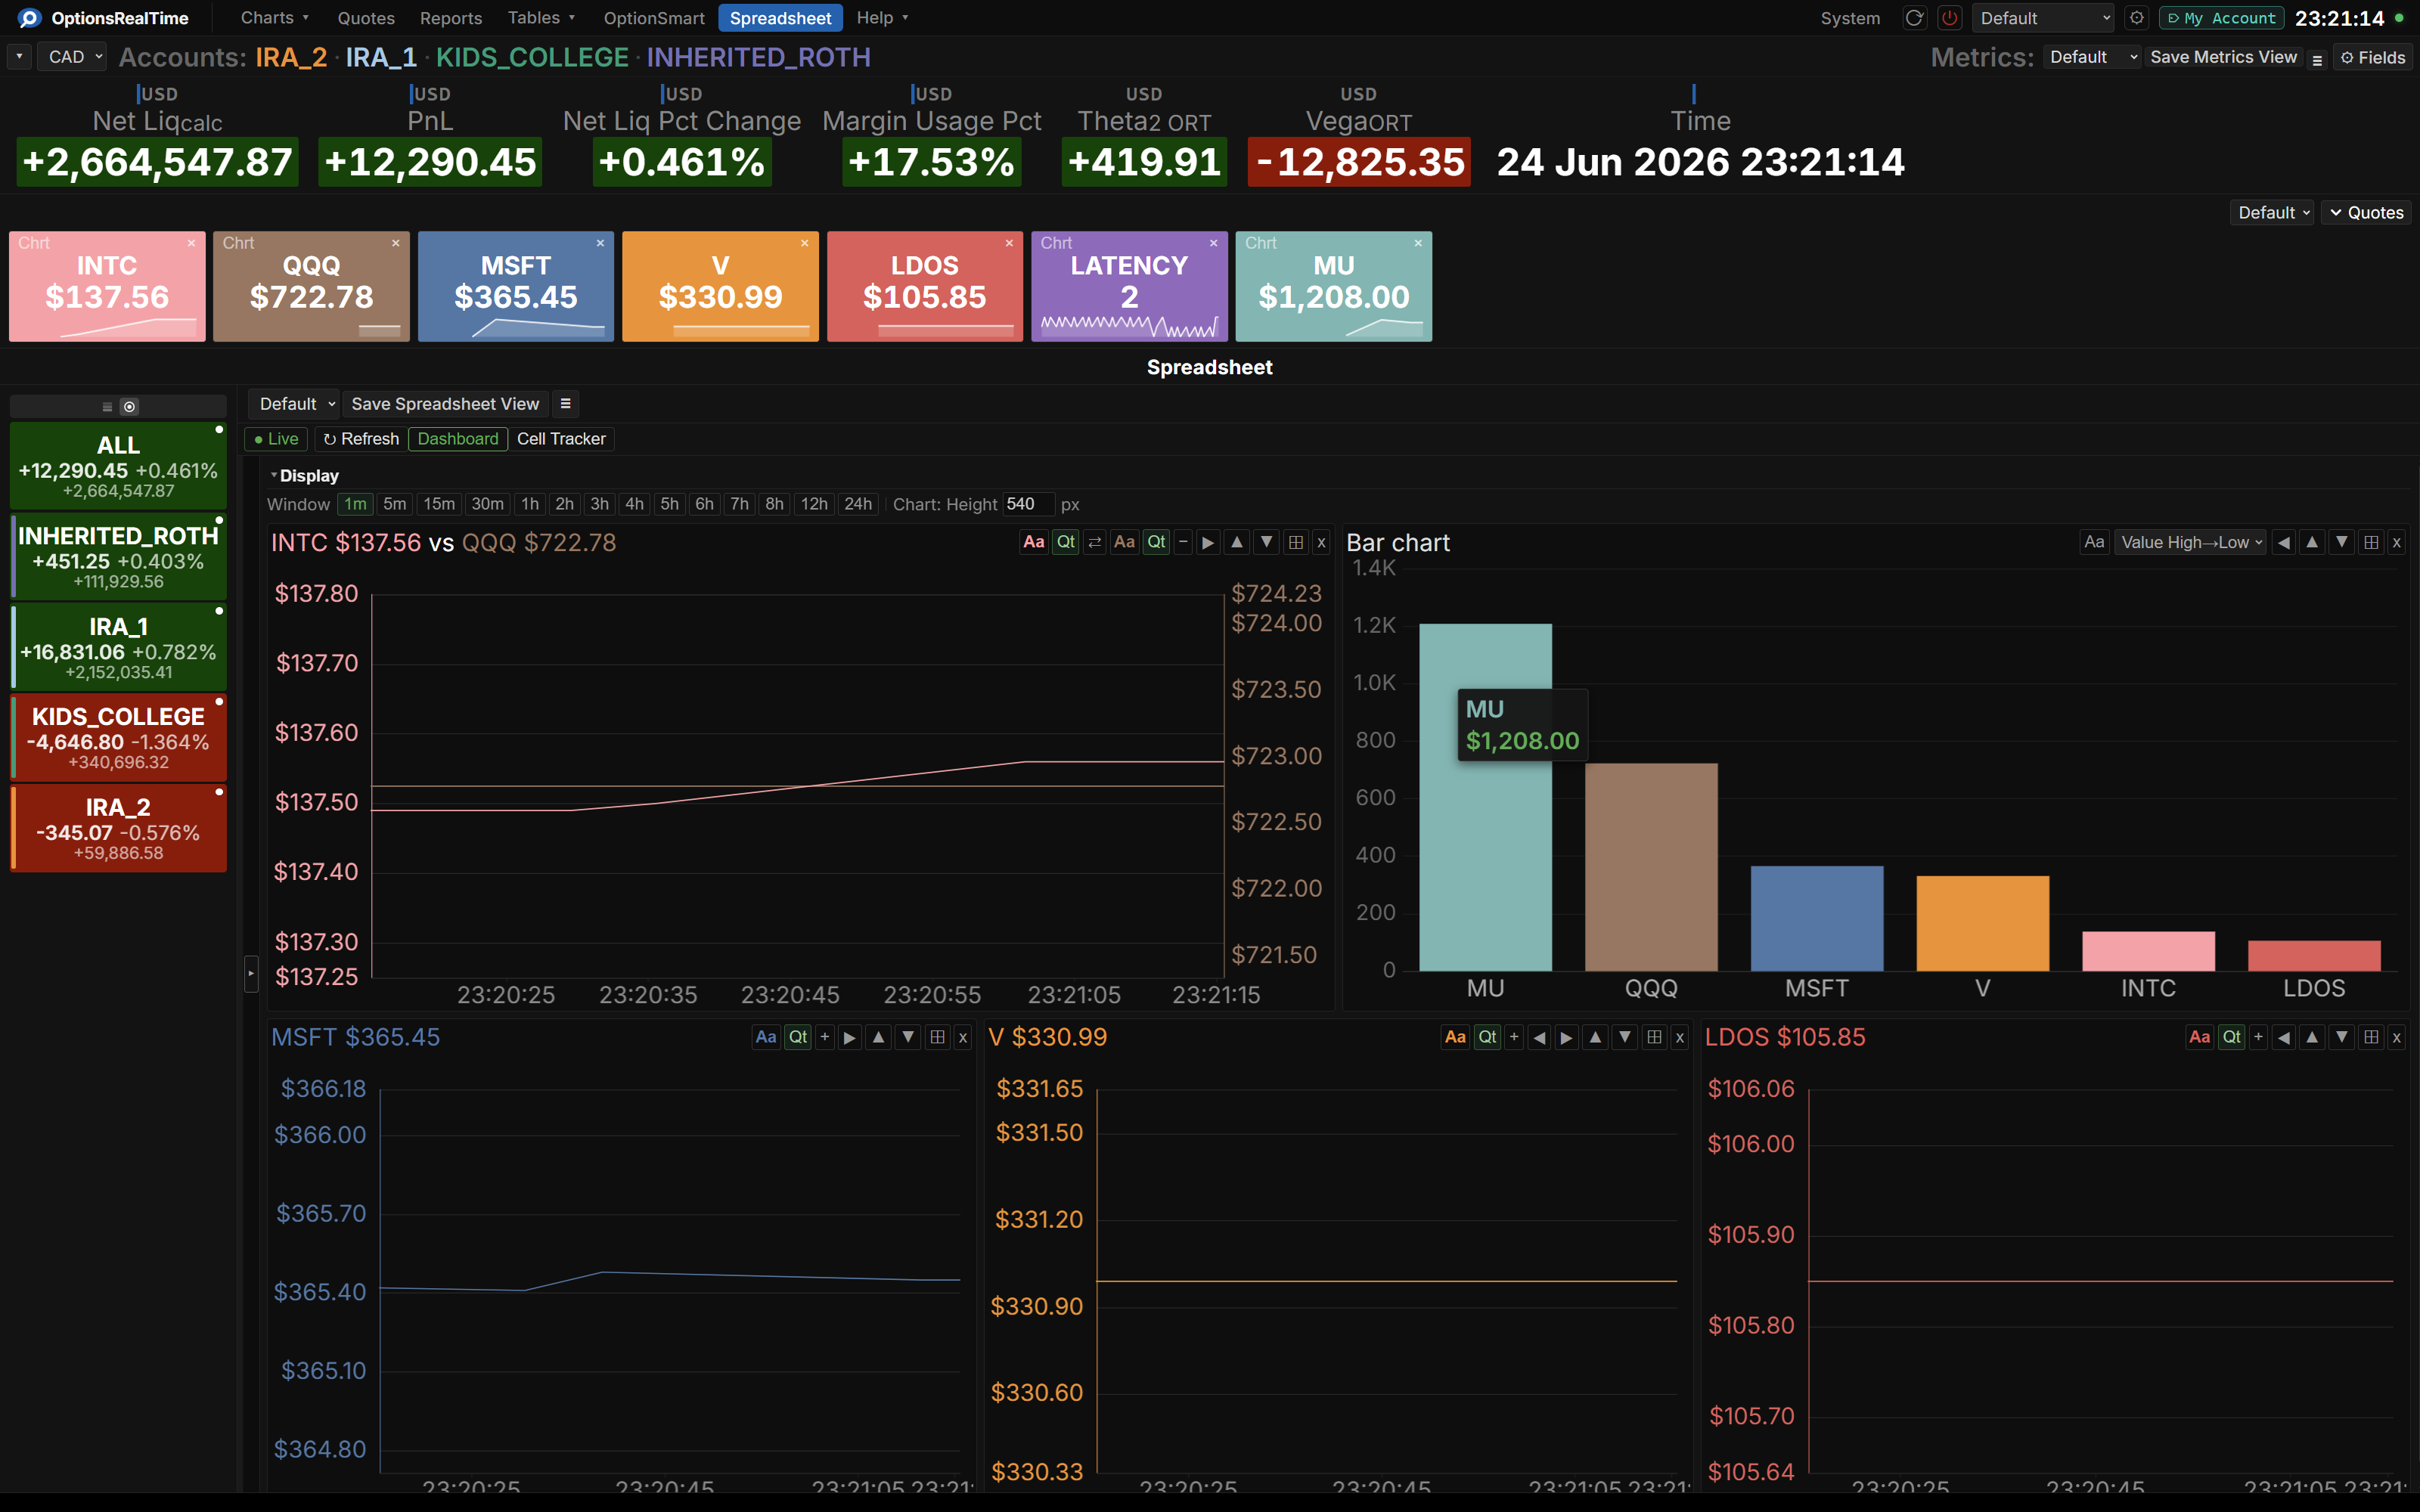Open the Cell Tracker view

[561, 439]
